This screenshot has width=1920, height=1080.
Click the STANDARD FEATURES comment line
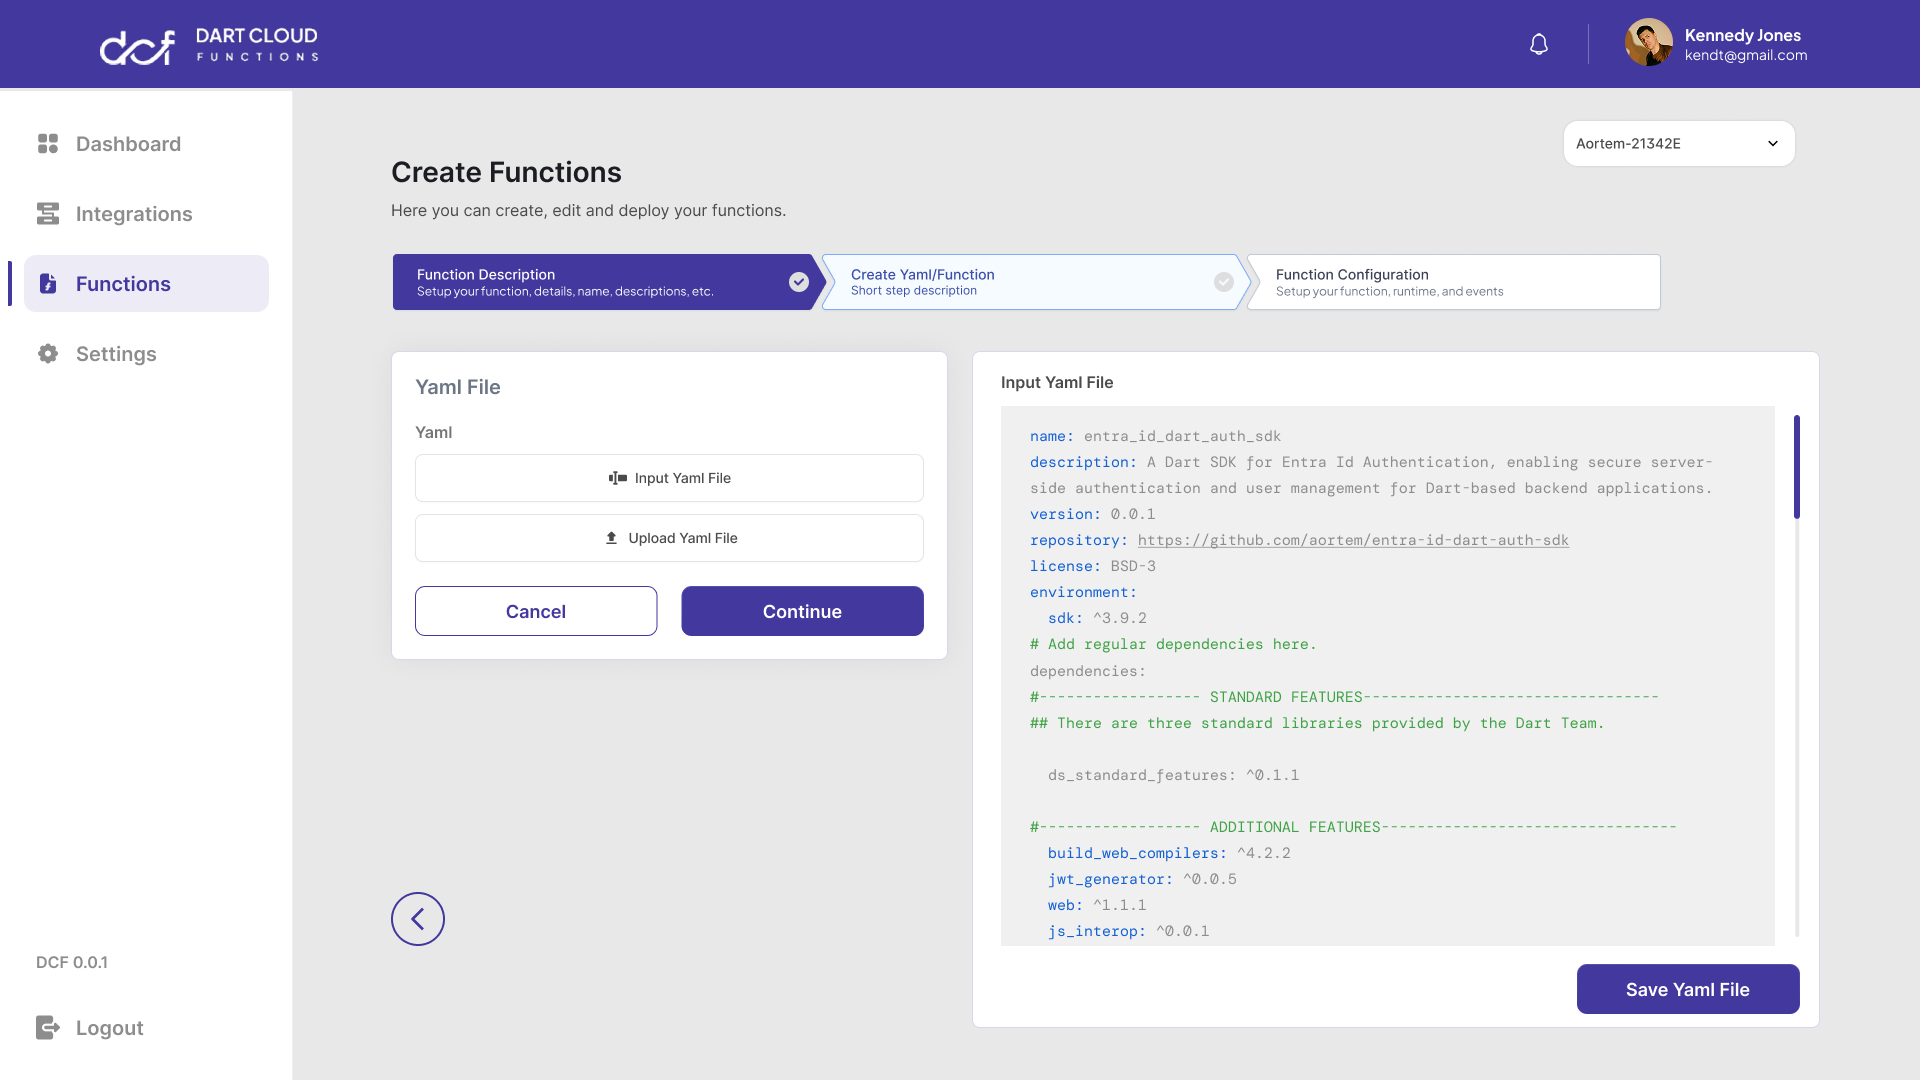click(1344, 697)
